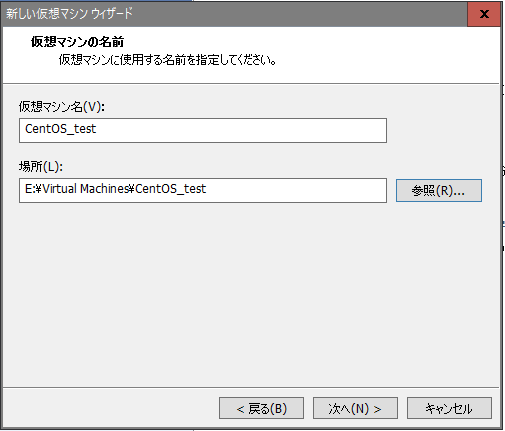The width and height of the screenshot is (505, 431).
Task: Close the 新しい仮想マシン ウィザード dialog
Action: (484, 14)
